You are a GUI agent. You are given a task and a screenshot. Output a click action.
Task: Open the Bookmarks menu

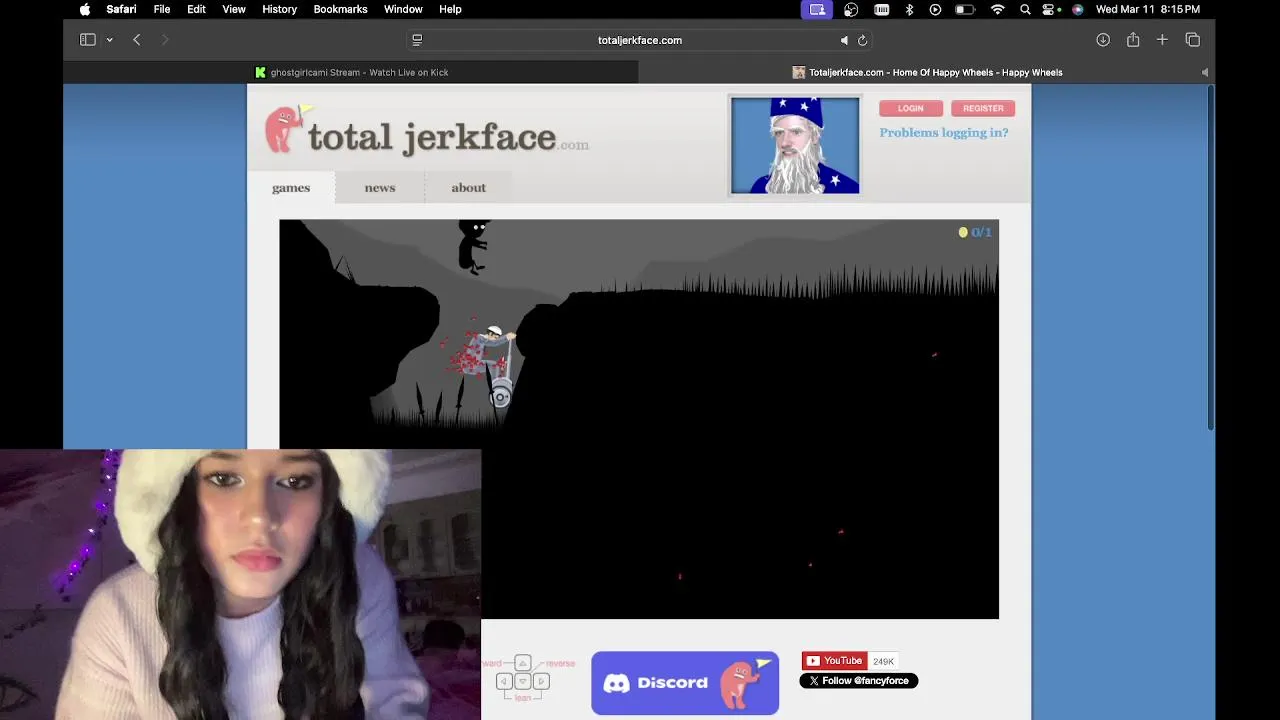pyautogui.click(x=340, y=9)
